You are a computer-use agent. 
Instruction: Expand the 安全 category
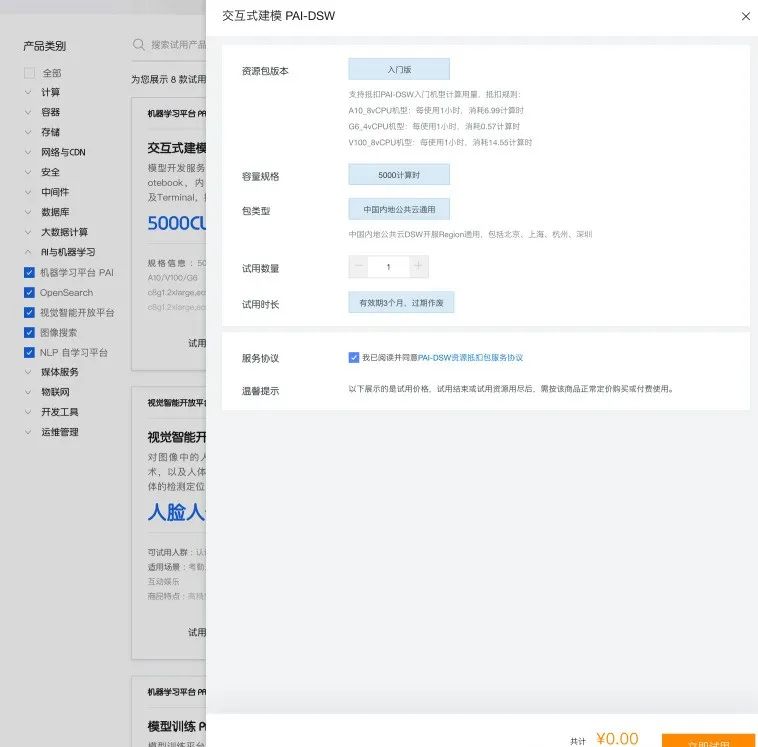pyautogui.click(x=28, y=172)
